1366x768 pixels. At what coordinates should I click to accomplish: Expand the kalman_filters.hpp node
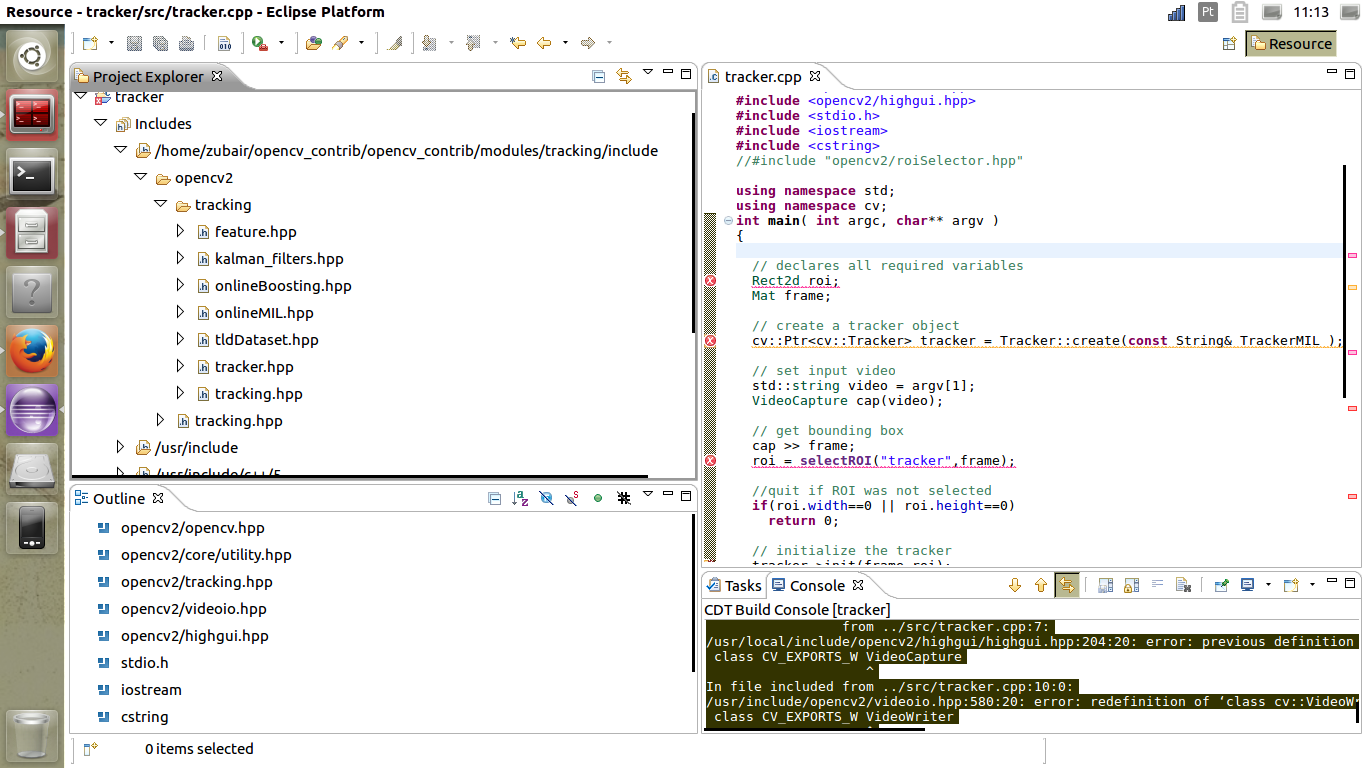[180, 258]
